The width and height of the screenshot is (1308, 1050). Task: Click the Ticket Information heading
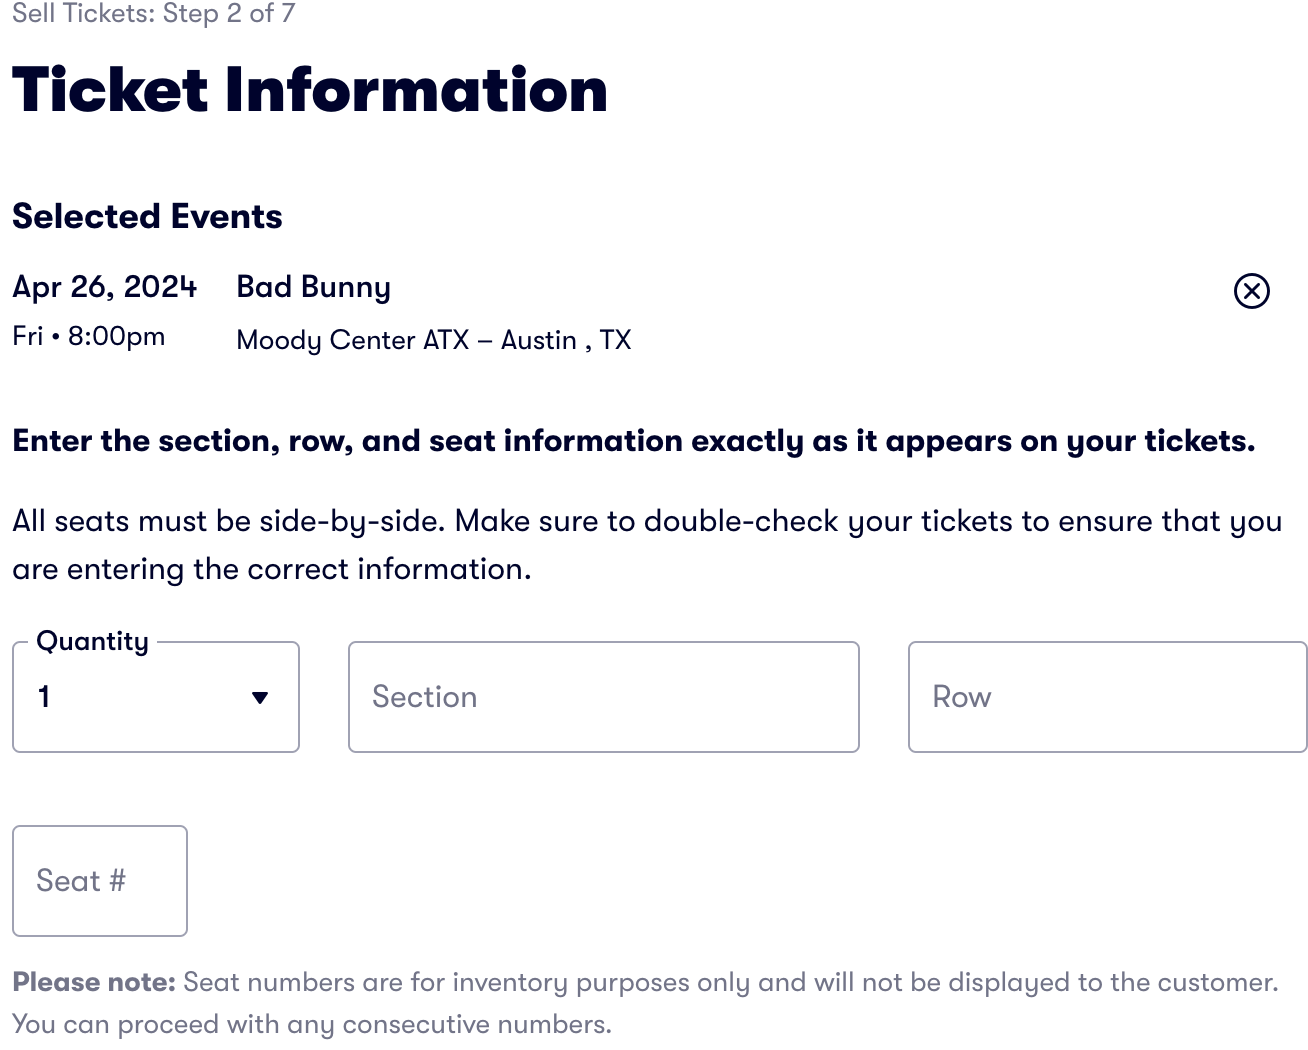pyautogui.click(x=309, y=90)
